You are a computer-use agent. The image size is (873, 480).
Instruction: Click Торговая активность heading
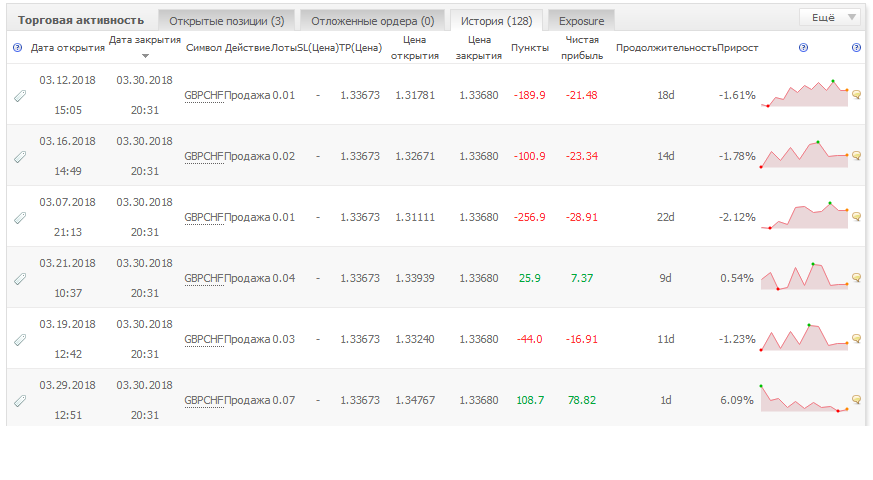(x=81, y=21)
